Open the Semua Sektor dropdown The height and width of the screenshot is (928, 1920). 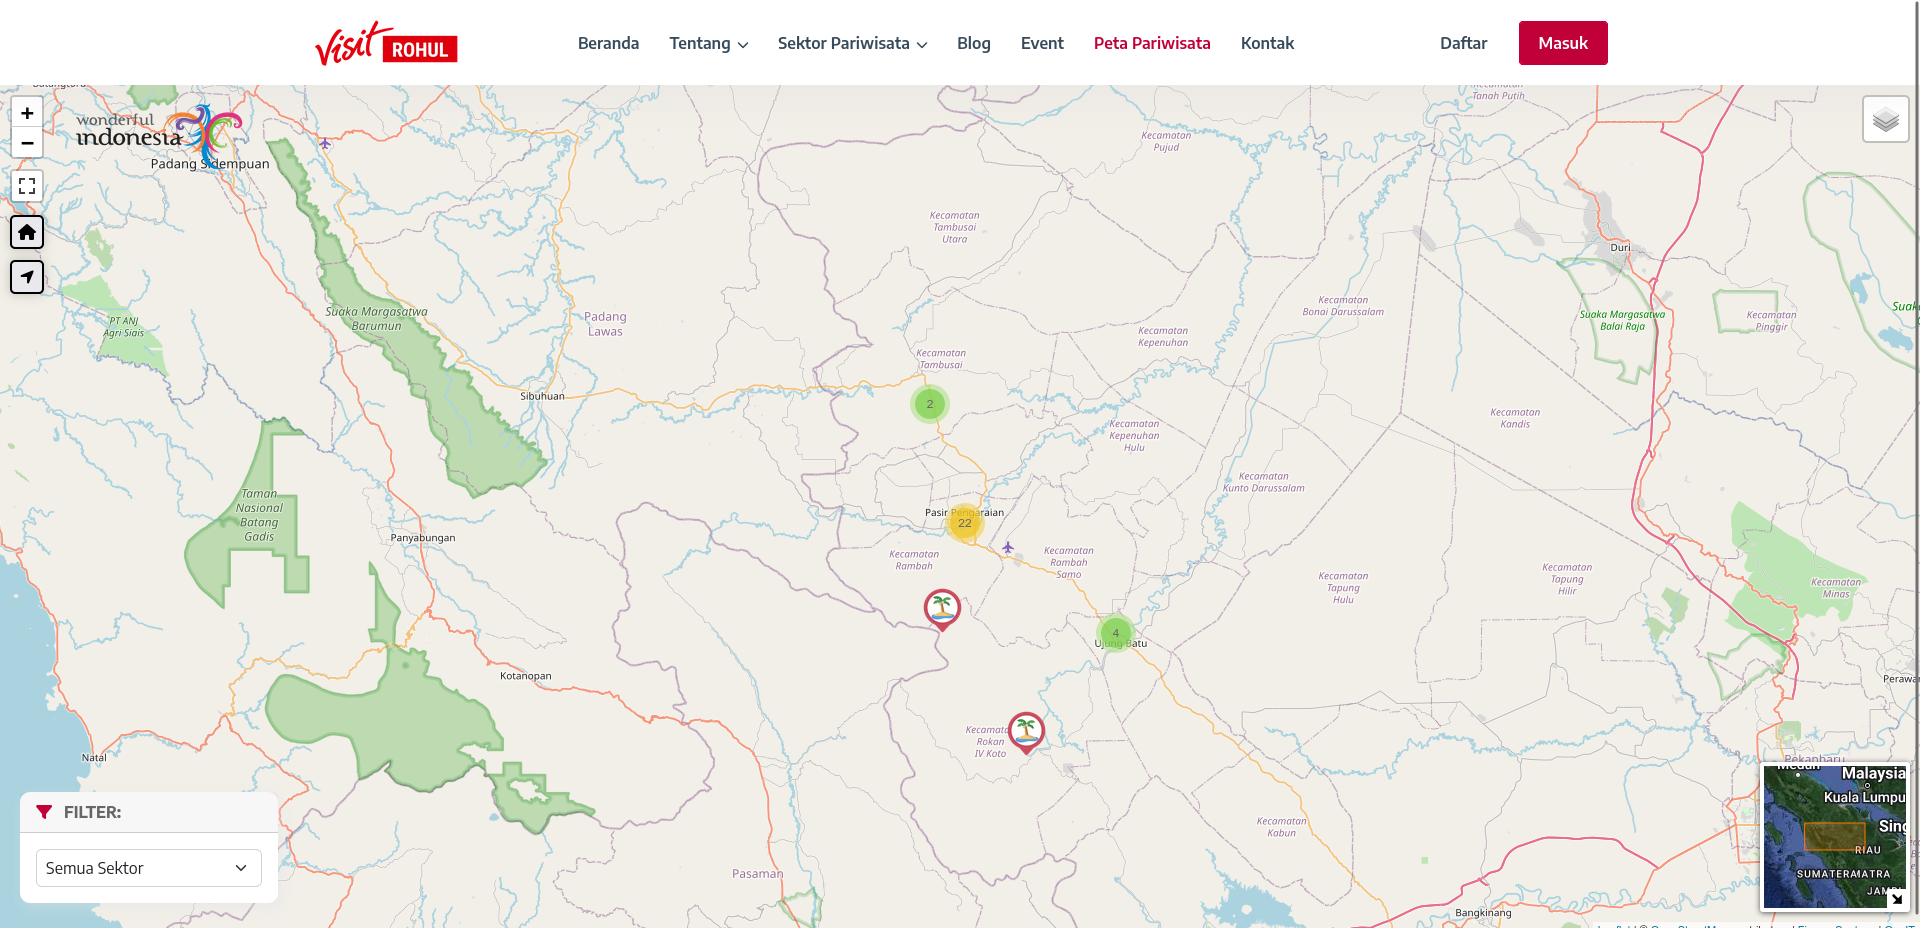[x=149, y=868]
